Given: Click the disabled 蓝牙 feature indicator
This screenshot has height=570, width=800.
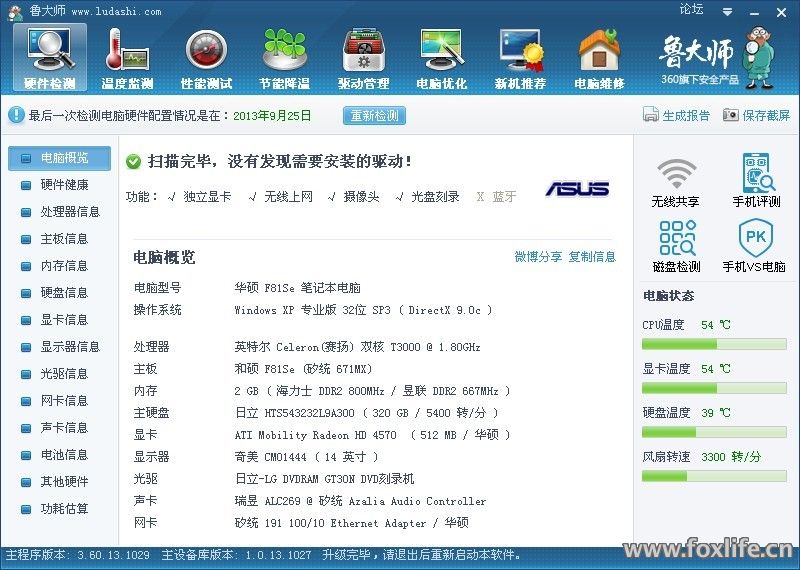Looking at the screenshot, I should coord(496,196).
